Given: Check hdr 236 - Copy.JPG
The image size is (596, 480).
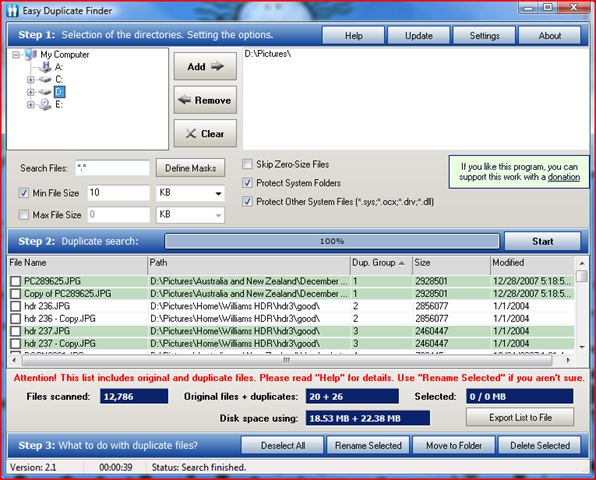Looking at the screenshot, I should point(16,319).
